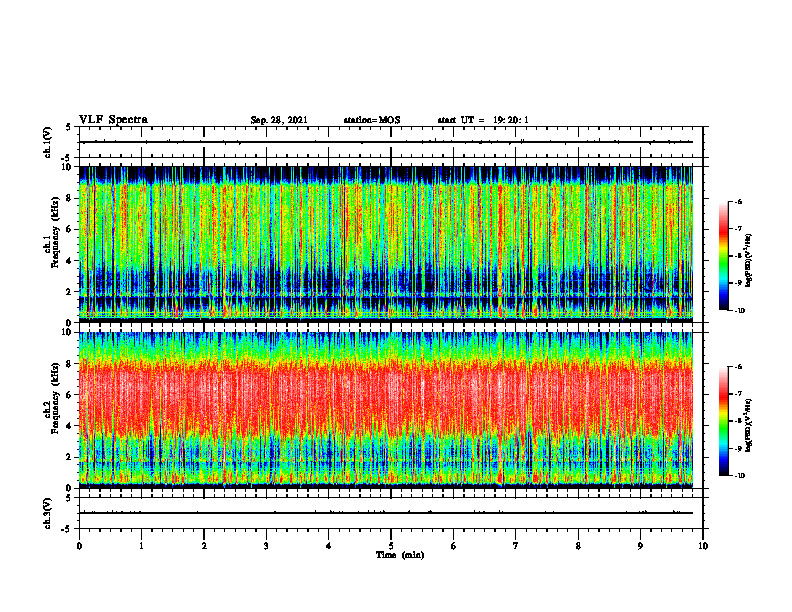Viewport: 792px width, 612px height.
Task: Click the "5" tick on the time axis
Action: coord(391,546)
